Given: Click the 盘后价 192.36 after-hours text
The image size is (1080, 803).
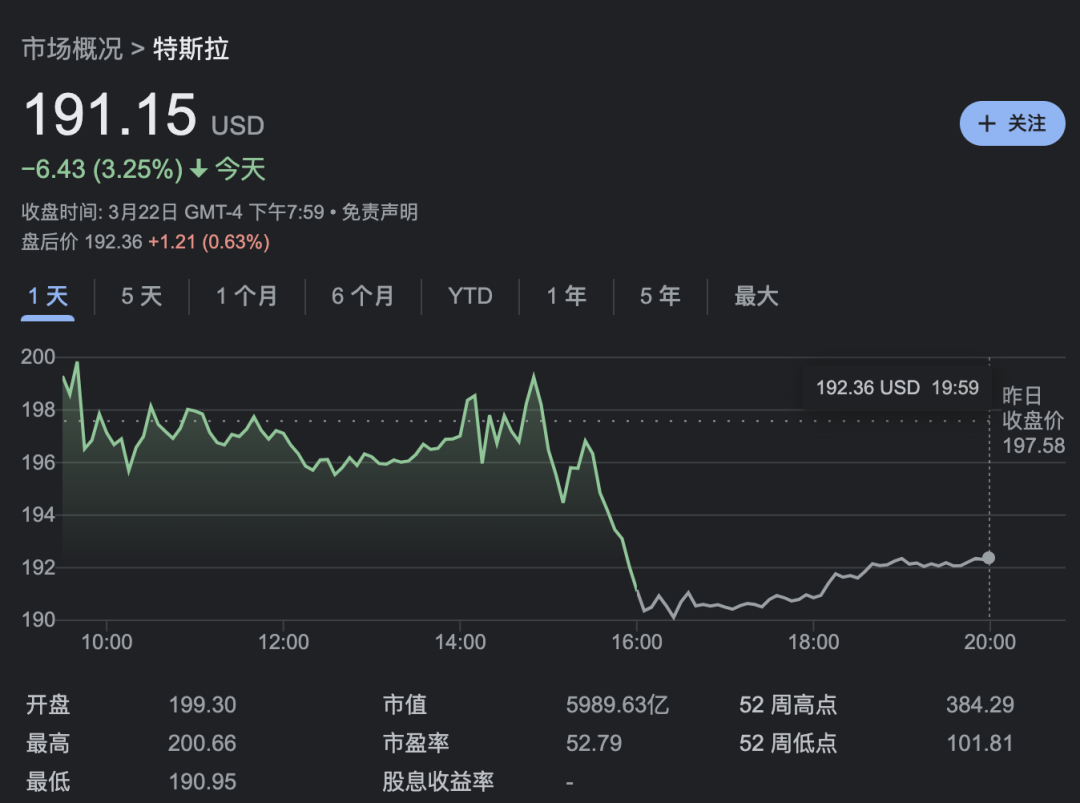Looking at the screenshot, I should coord(81,242).
